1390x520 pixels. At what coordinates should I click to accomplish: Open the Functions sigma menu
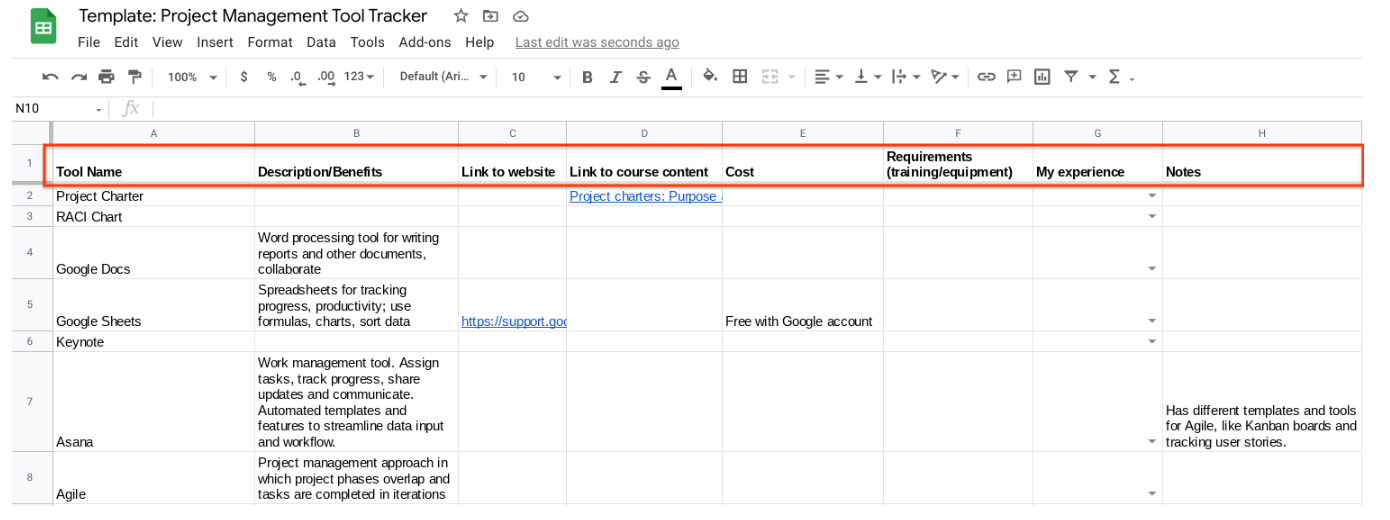(1115, 77)
